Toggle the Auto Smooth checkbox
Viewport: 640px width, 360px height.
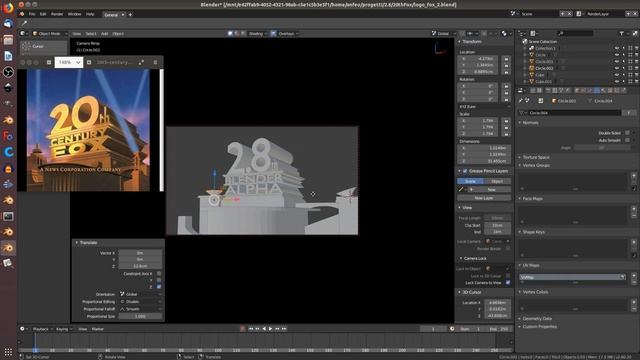pos(627,140)
